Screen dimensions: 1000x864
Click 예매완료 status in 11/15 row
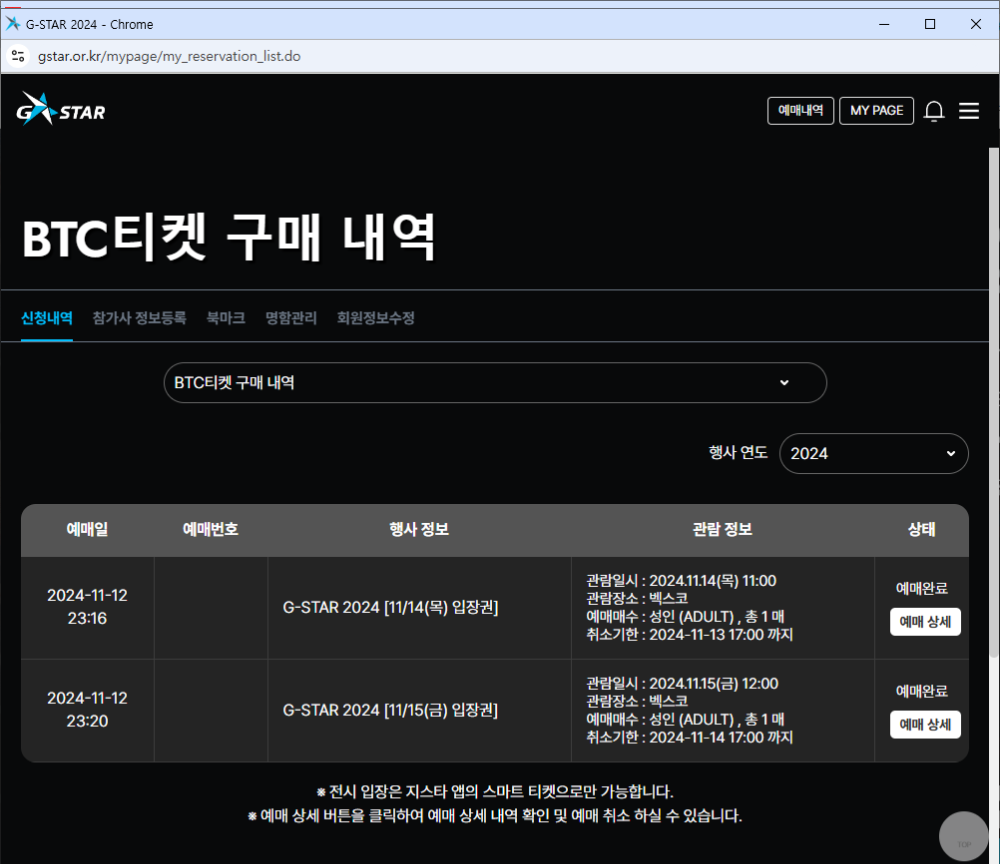pyautogui.click(x=922, y=691)
